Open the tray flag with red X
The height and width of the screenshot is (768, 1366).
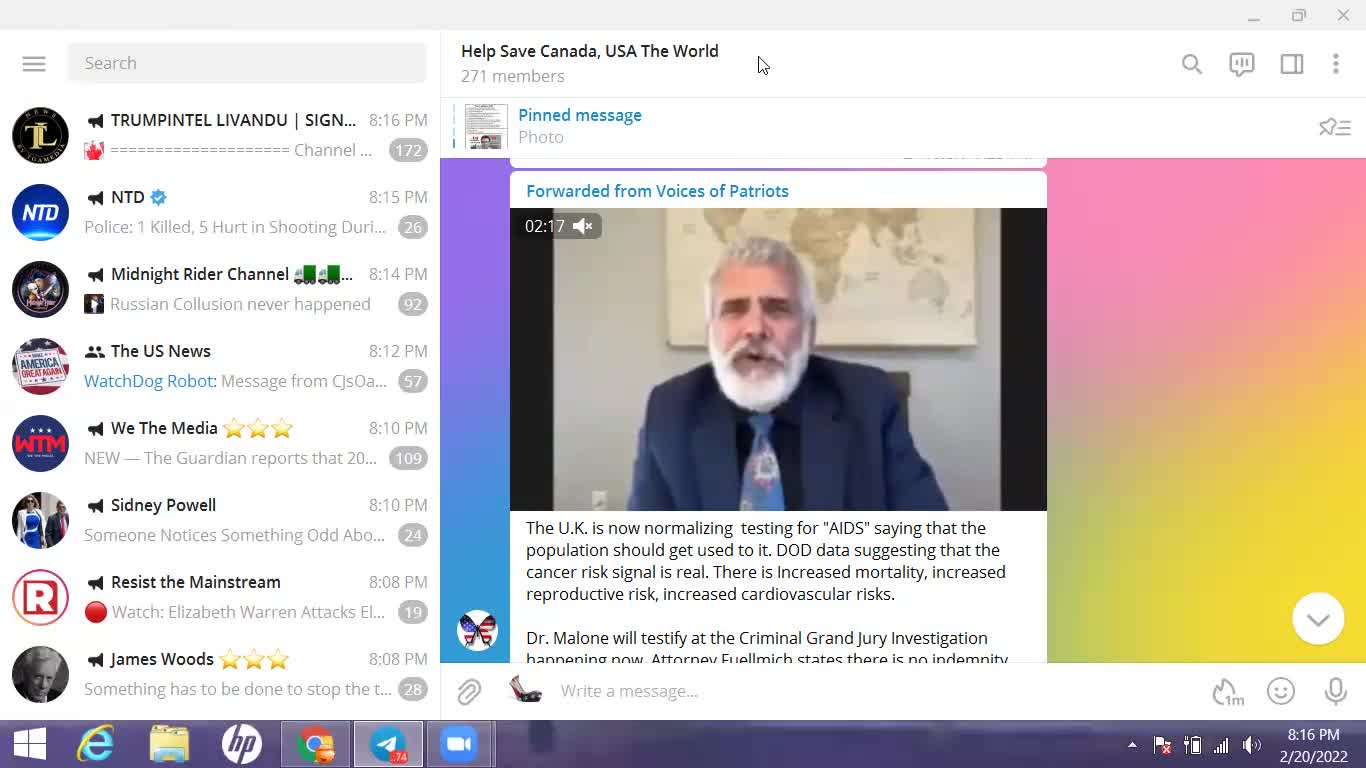coord(1162,745)
